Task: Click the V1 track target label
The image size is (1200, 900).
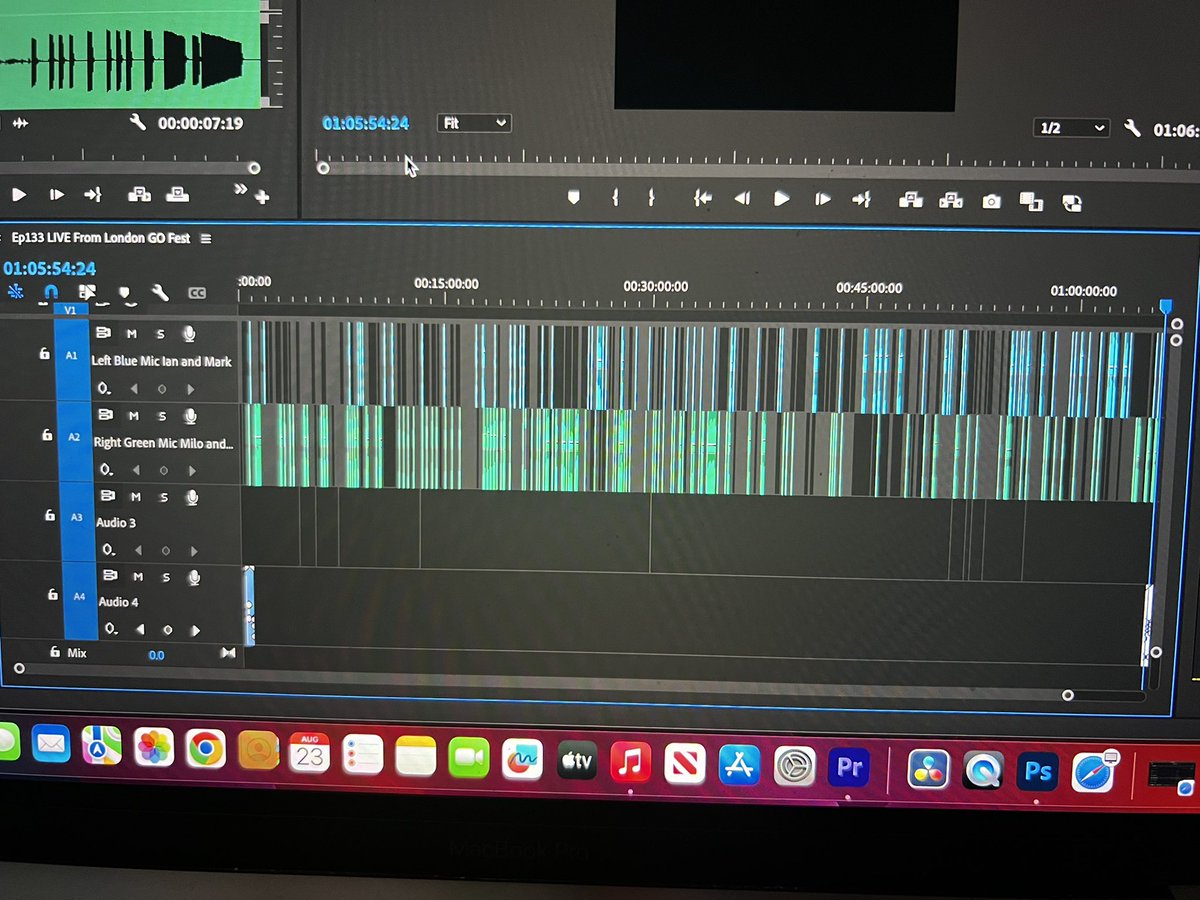Action: 70,310
